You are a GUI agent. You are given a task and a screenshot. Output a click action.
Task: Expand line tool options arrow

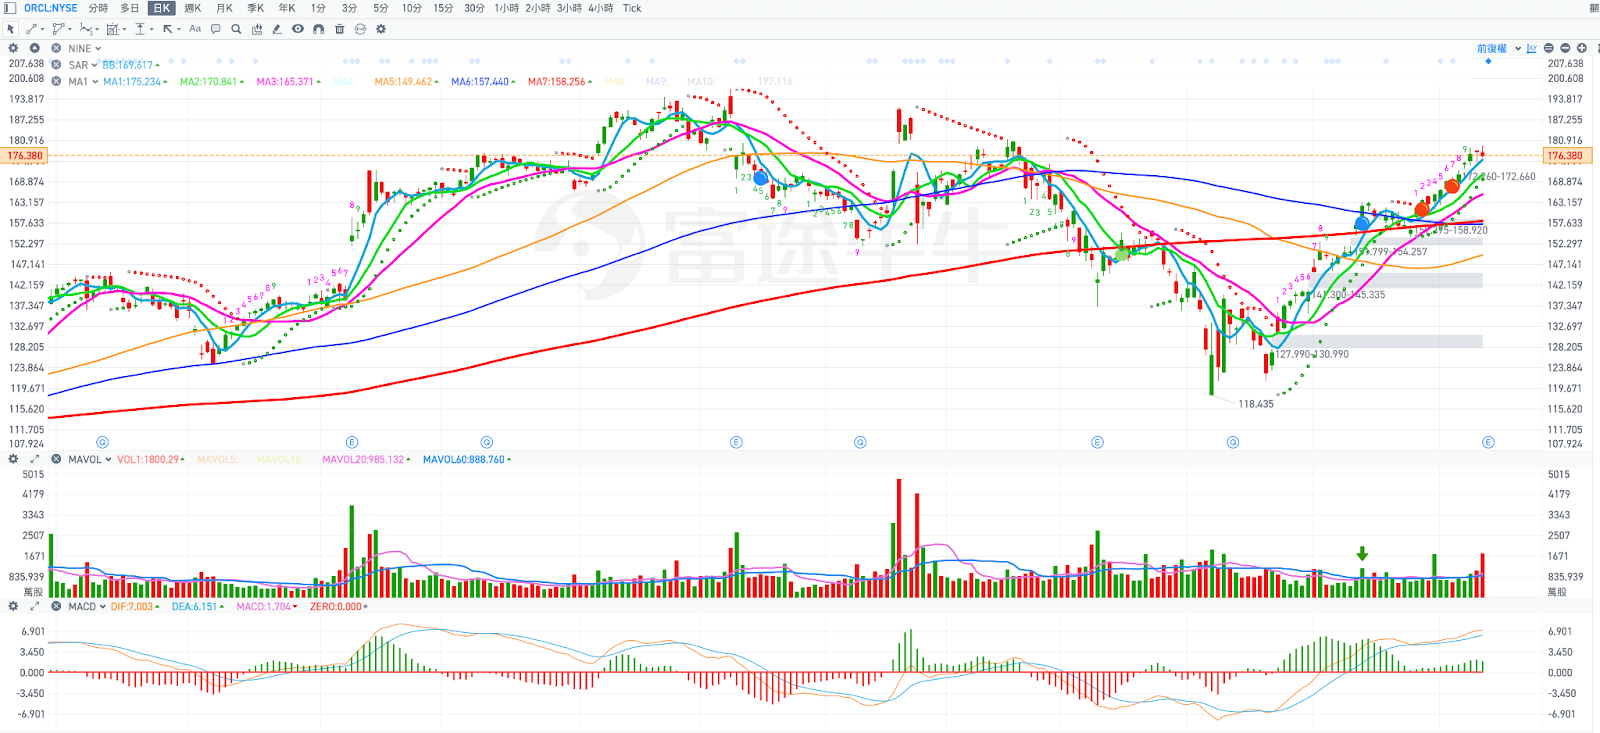click(x=43, y=29)
